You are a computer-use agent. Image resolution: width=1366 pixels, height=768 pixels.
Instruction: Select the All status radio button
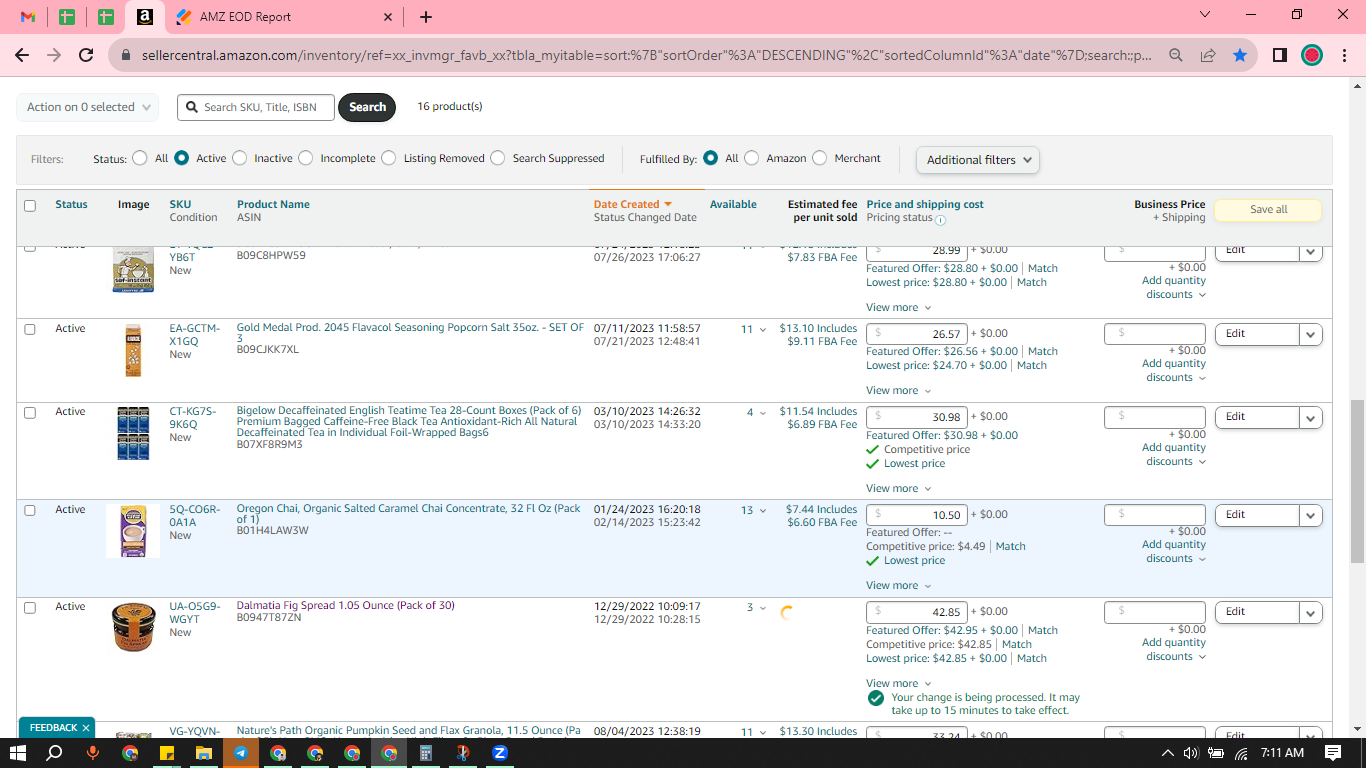click(x=139, y=158)
